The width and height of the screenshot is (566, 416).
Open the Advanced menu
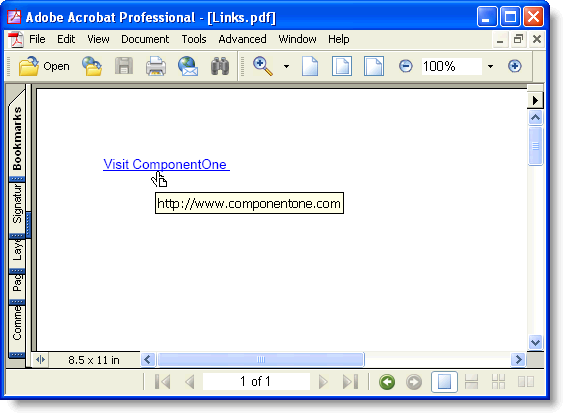[242, 39]
